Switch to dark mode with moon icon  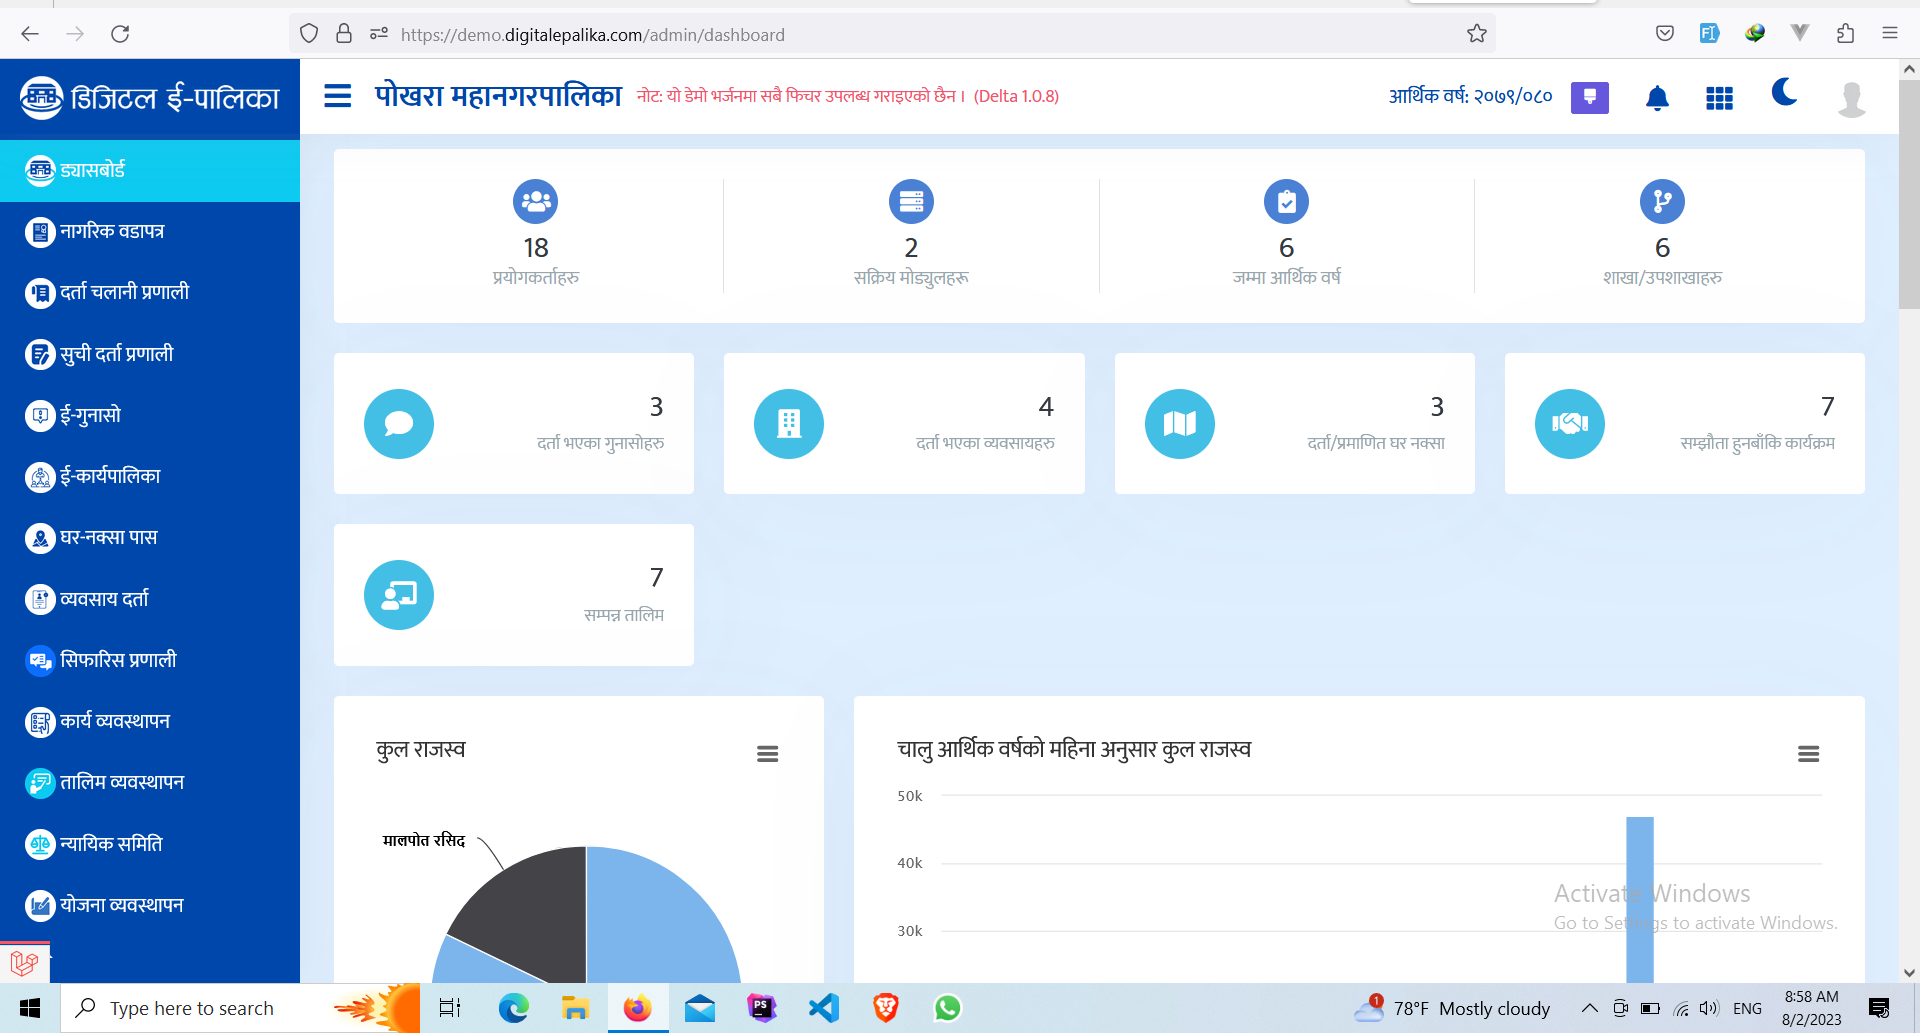click(x=1784, y=93)
